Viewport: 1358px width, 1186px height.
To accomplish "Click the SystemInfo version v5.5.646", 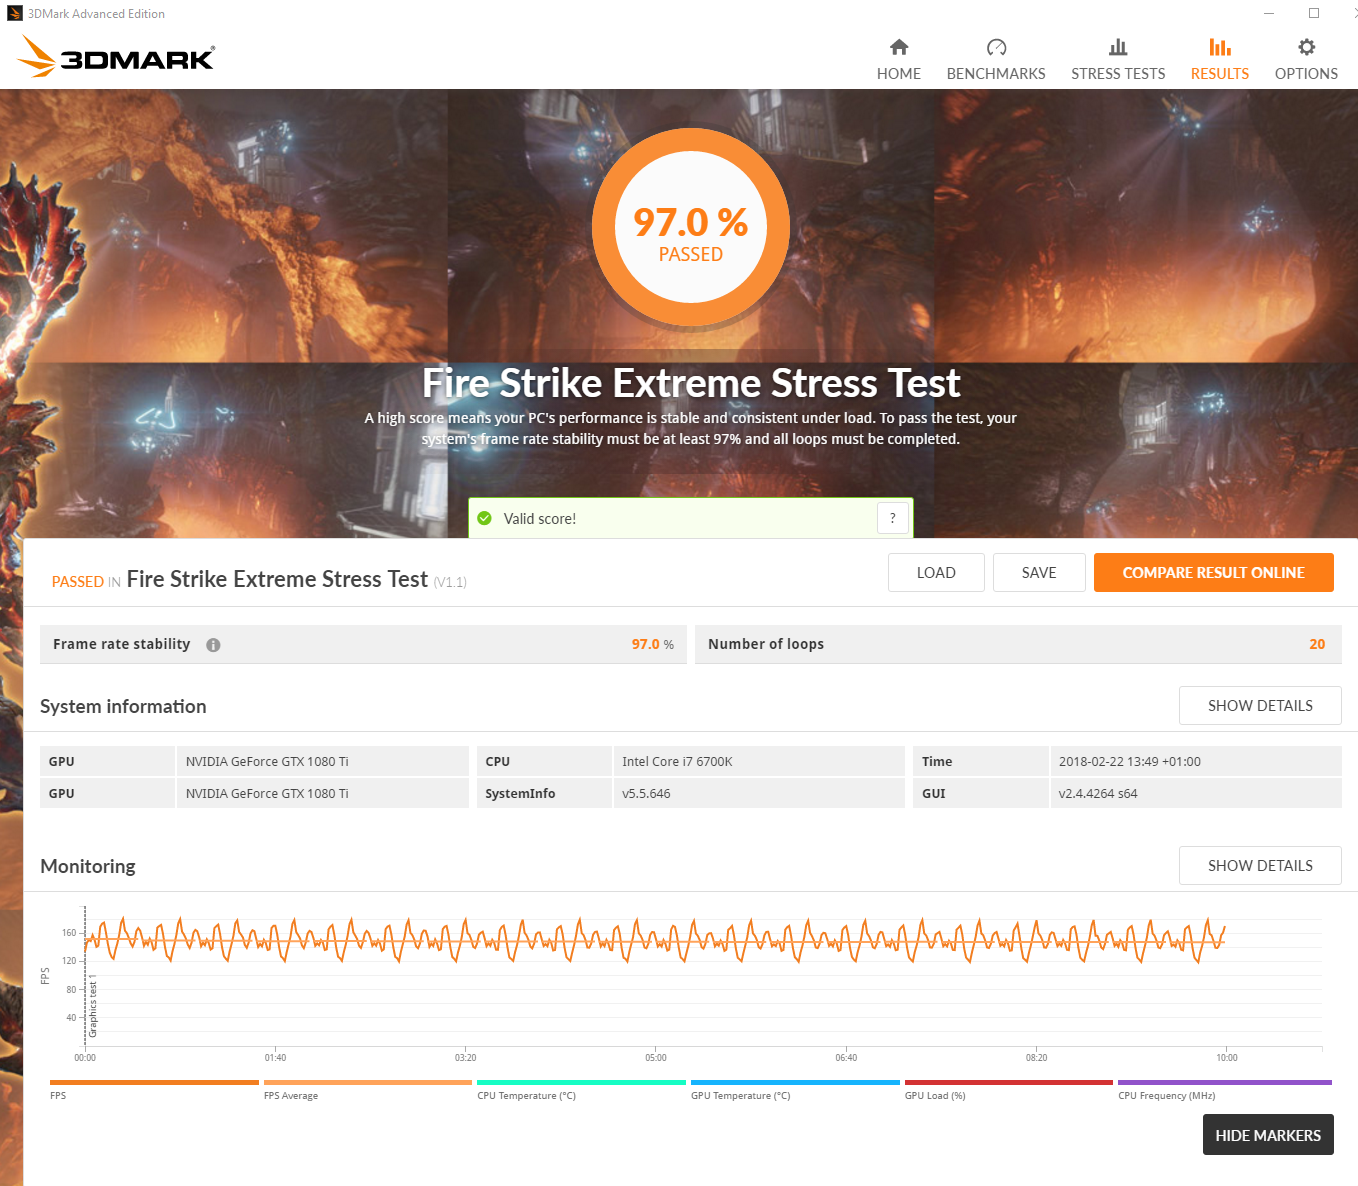I will point(646,794).
